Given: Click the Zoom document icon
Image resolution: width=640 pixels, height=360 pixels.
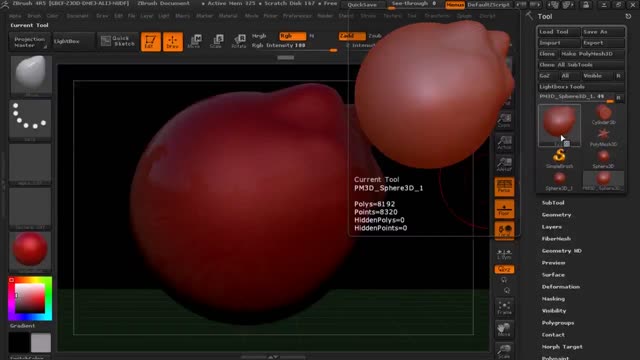Looking at the screenshot, I should (x=504, y=120).
